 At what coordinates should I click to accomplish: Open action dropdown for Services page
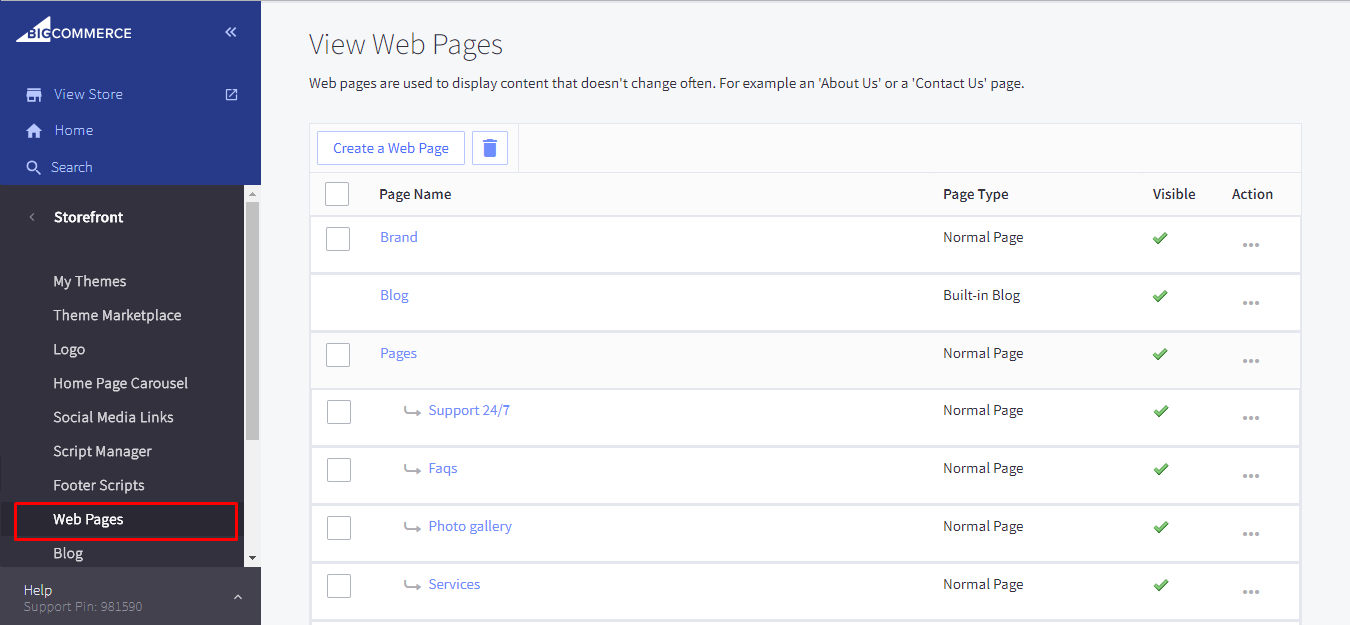tap(1250, 592)
